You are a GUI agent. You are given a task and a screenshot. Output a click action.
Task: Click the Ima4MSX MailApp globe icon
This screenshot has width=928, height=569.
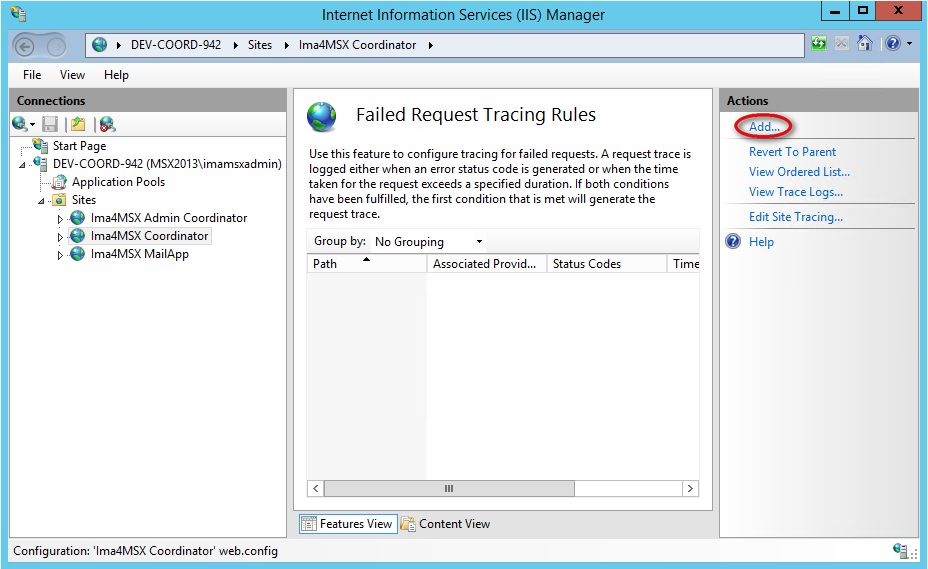[78, 253]
